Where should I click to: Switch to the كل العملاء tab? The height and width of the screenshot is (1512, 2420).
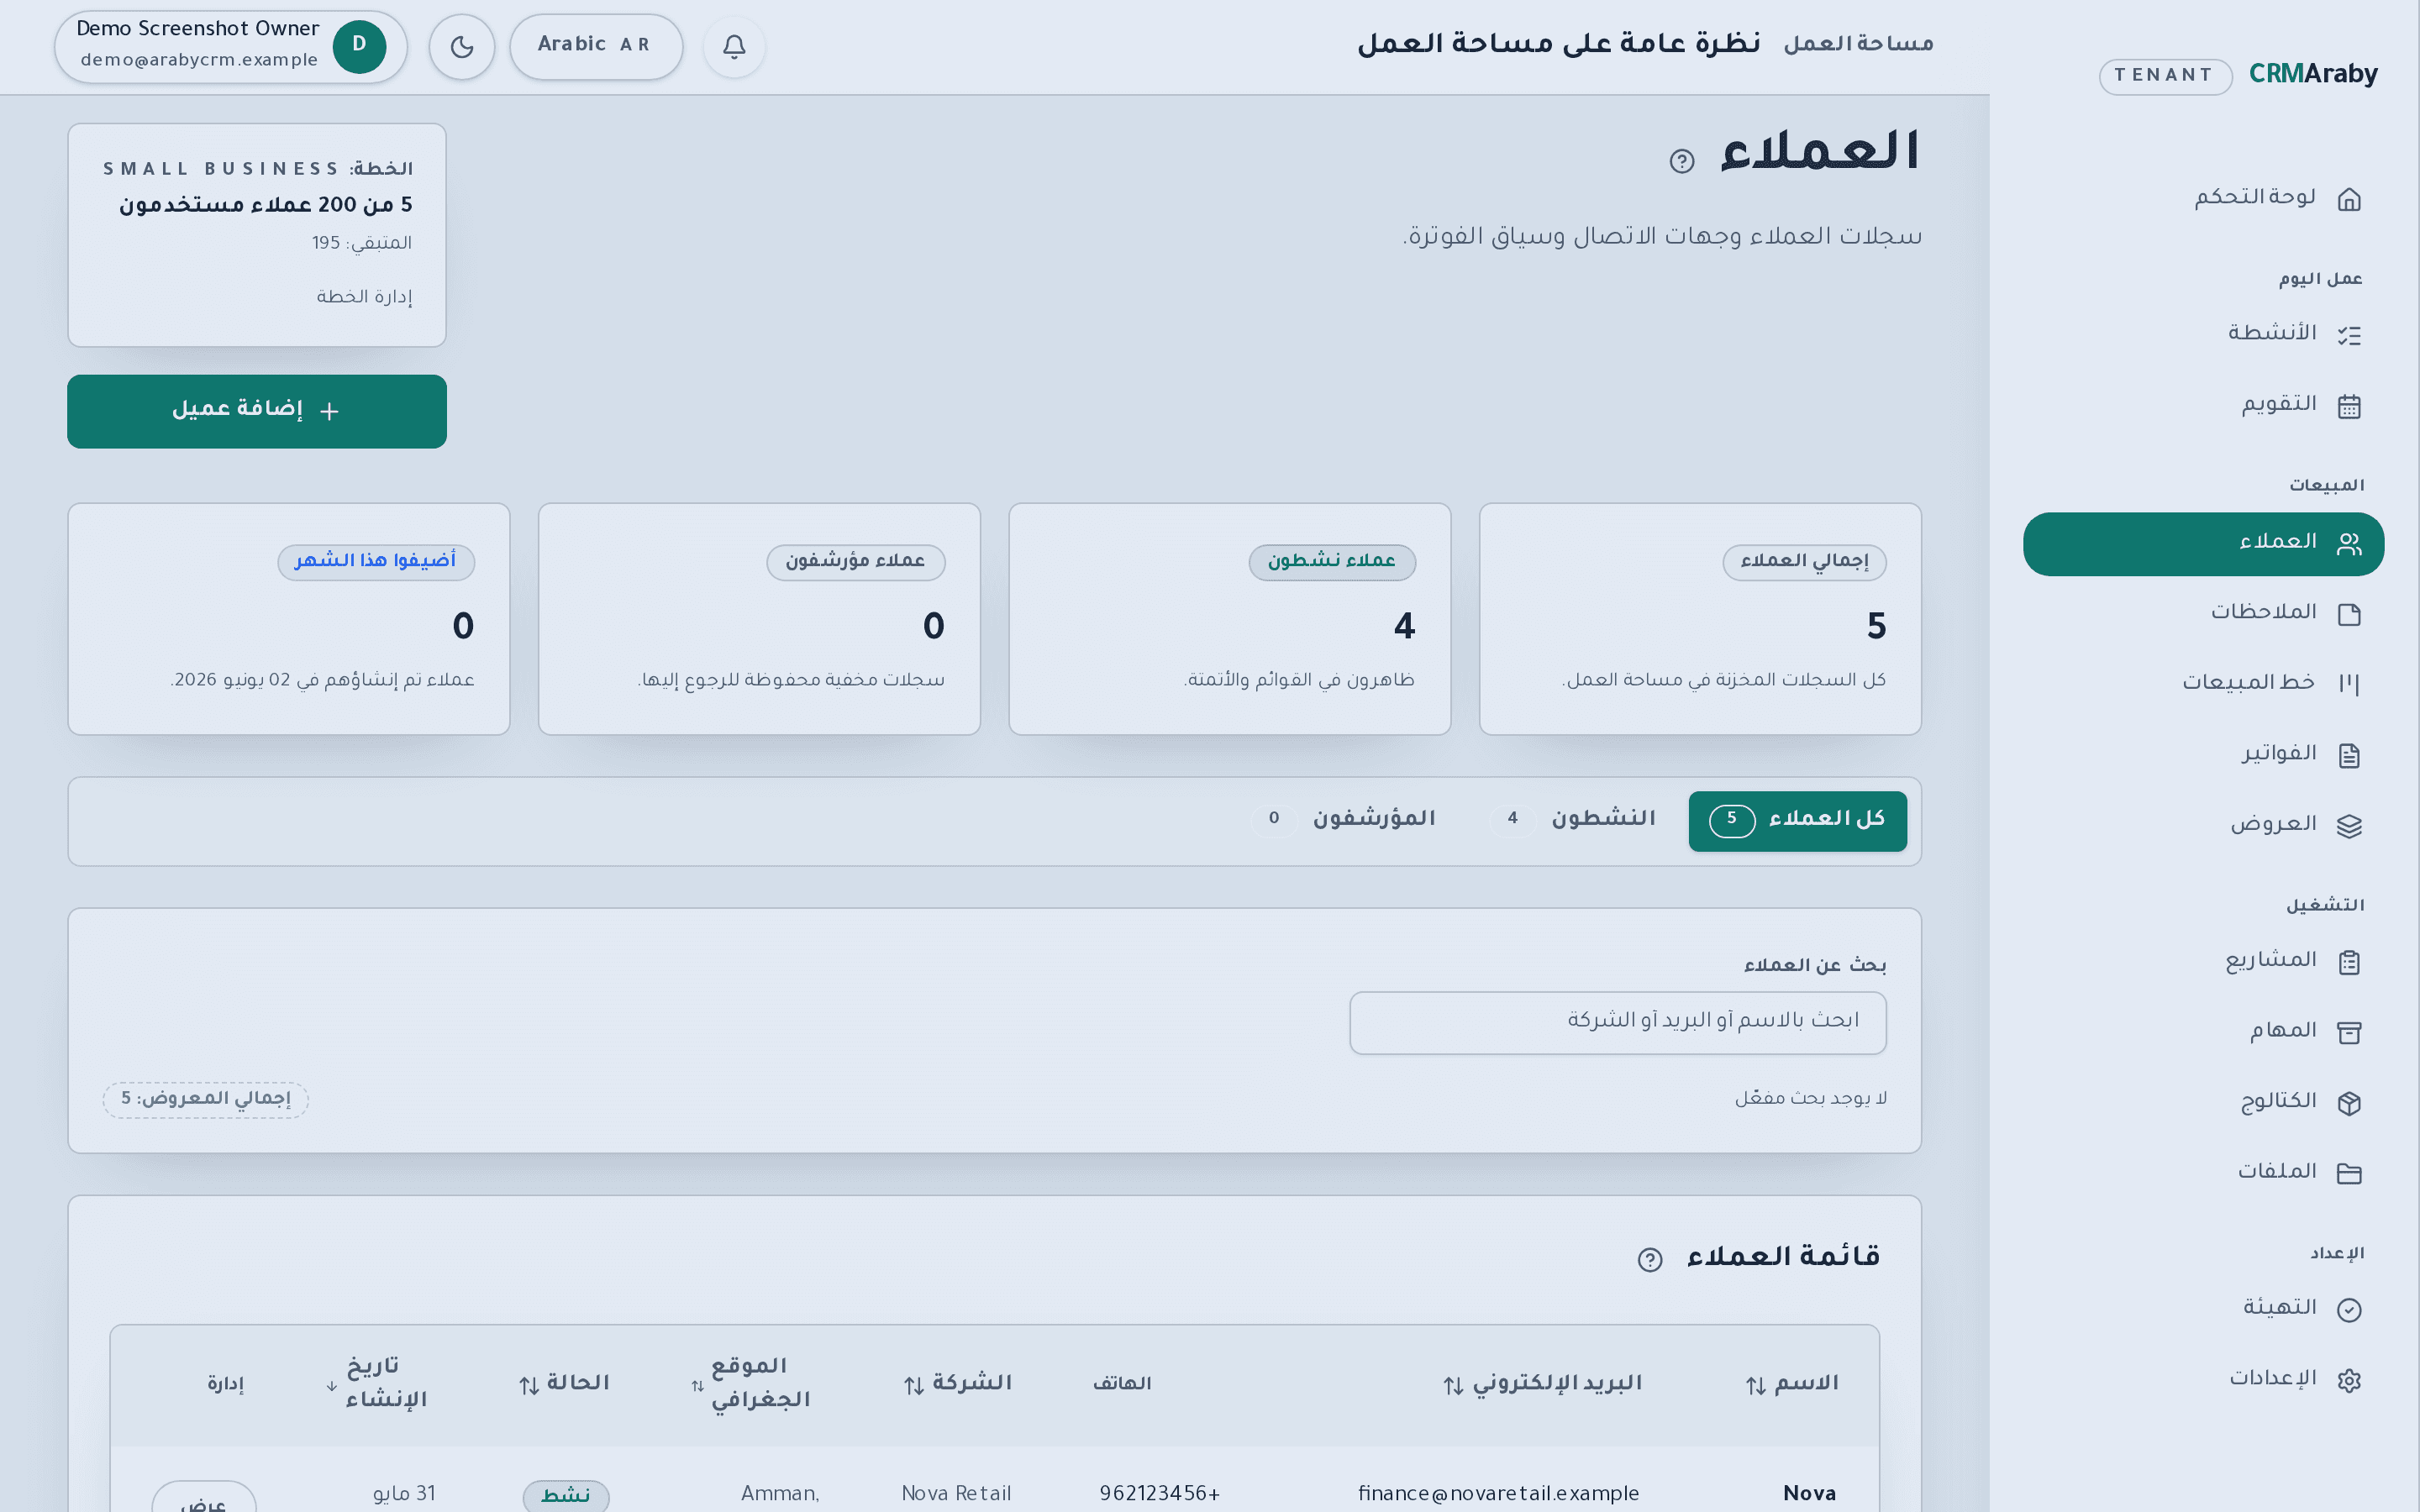[x=1797, y=821]
